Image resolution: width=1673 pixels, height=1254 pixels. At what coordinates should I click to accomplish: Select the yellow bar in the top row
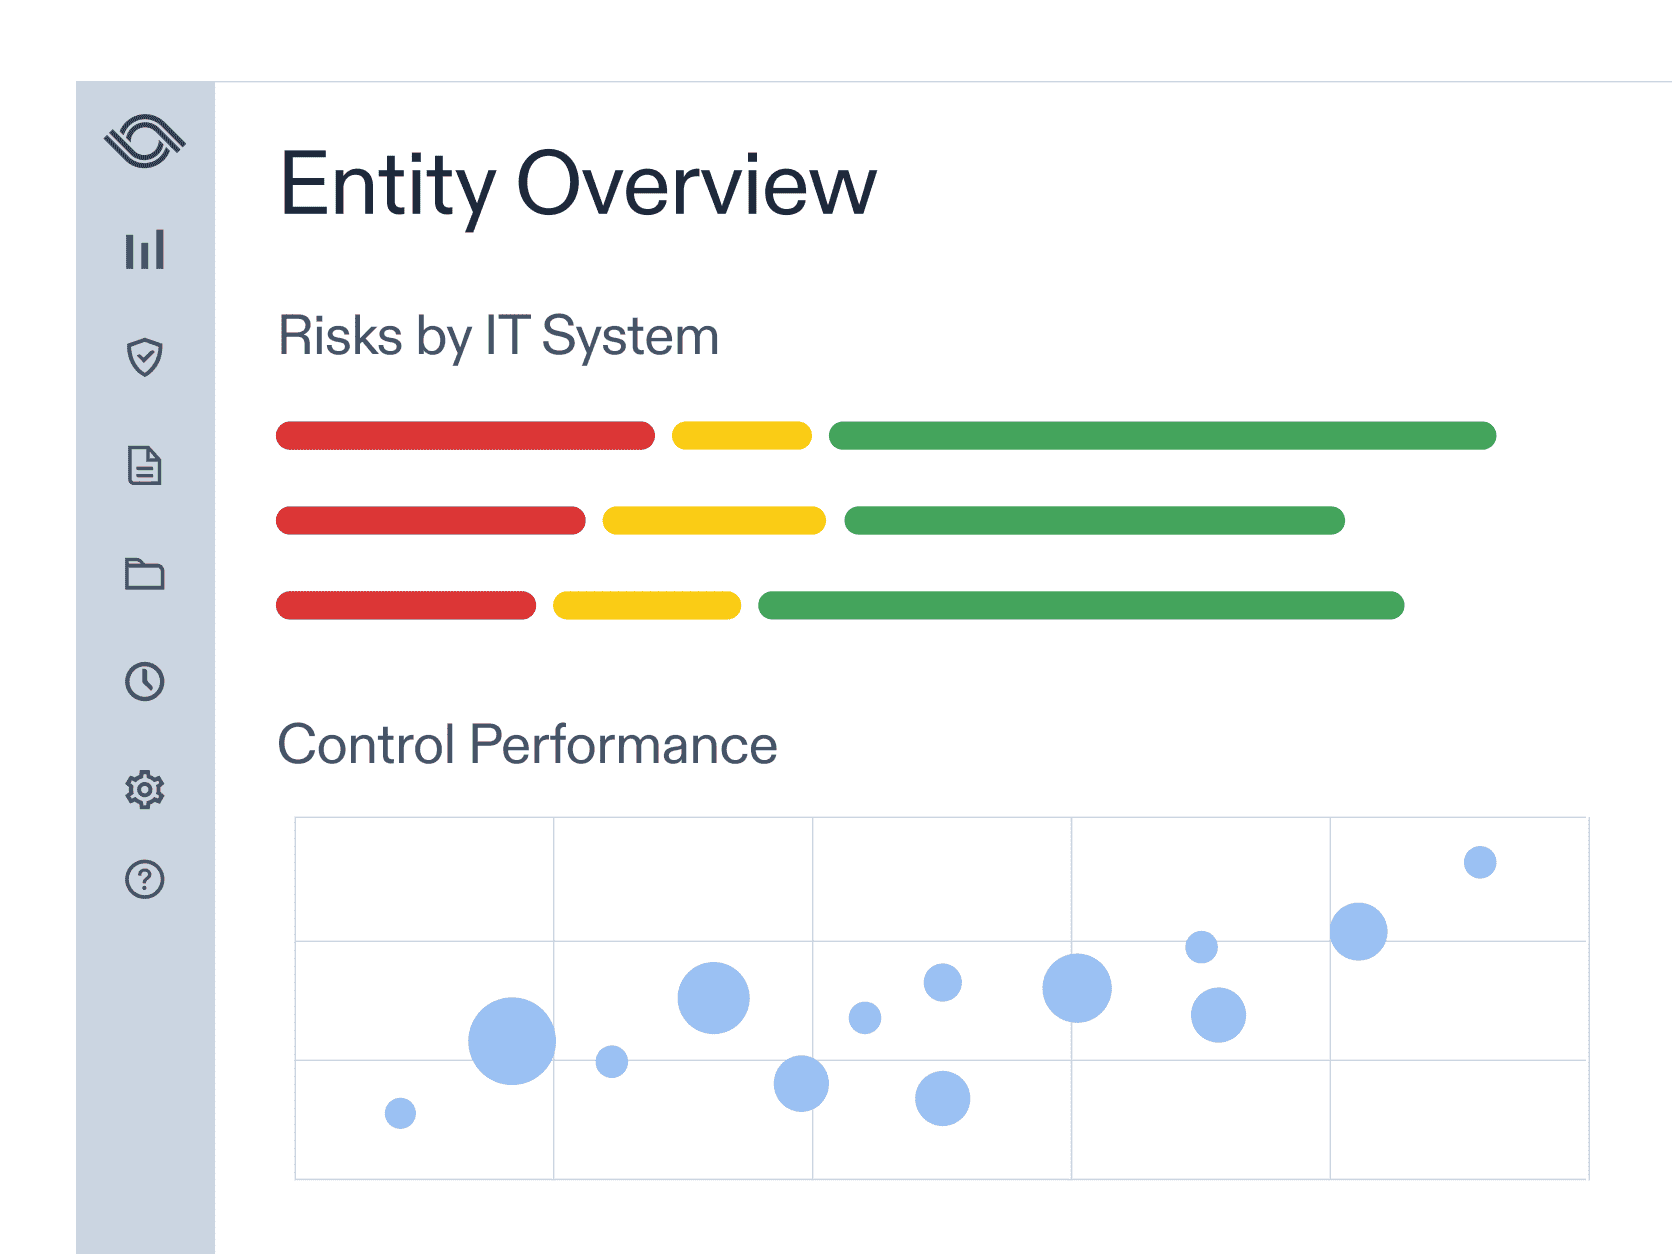(741, 435)
